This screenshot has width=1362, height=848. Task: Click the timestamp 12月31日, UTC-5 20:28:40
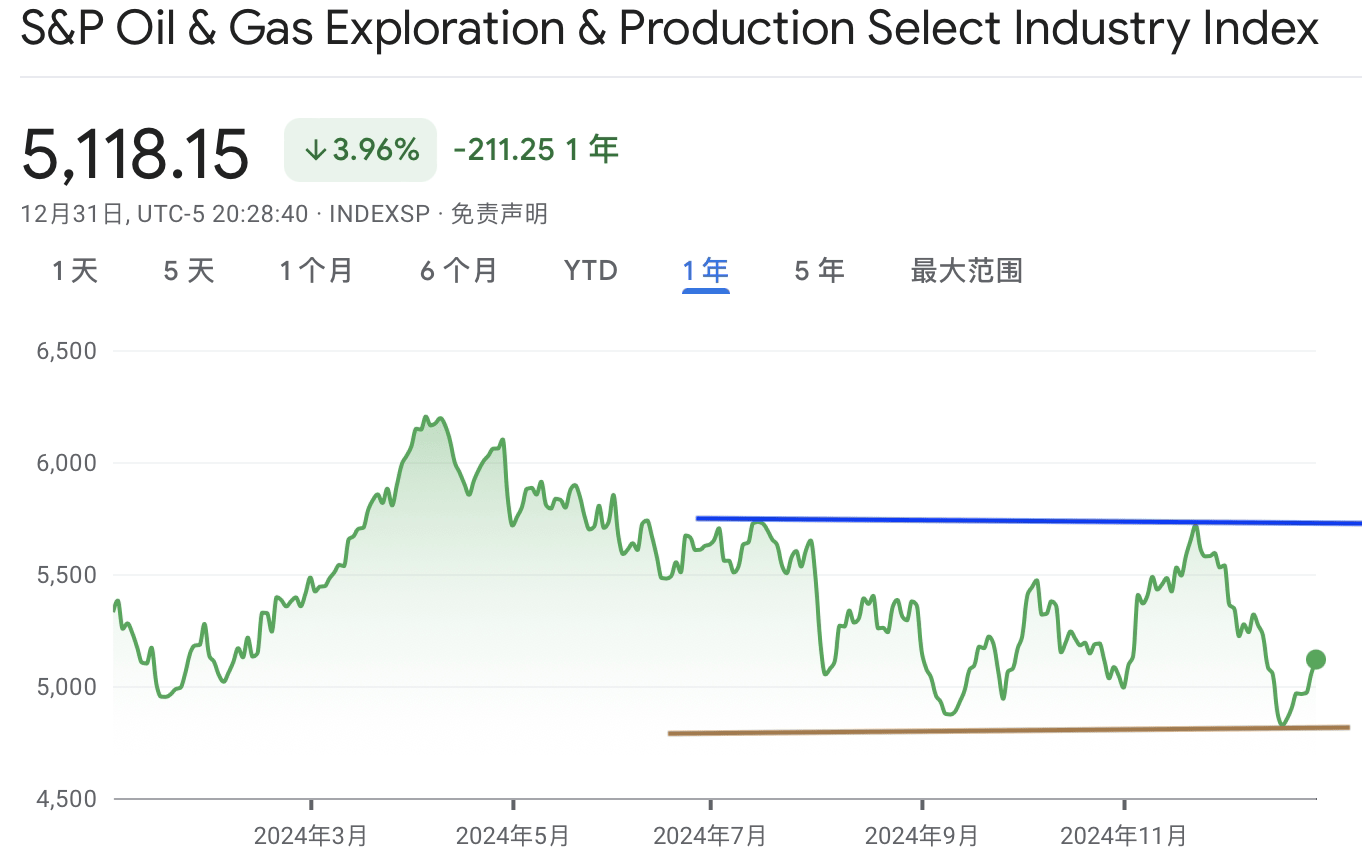tap(165, 213)
